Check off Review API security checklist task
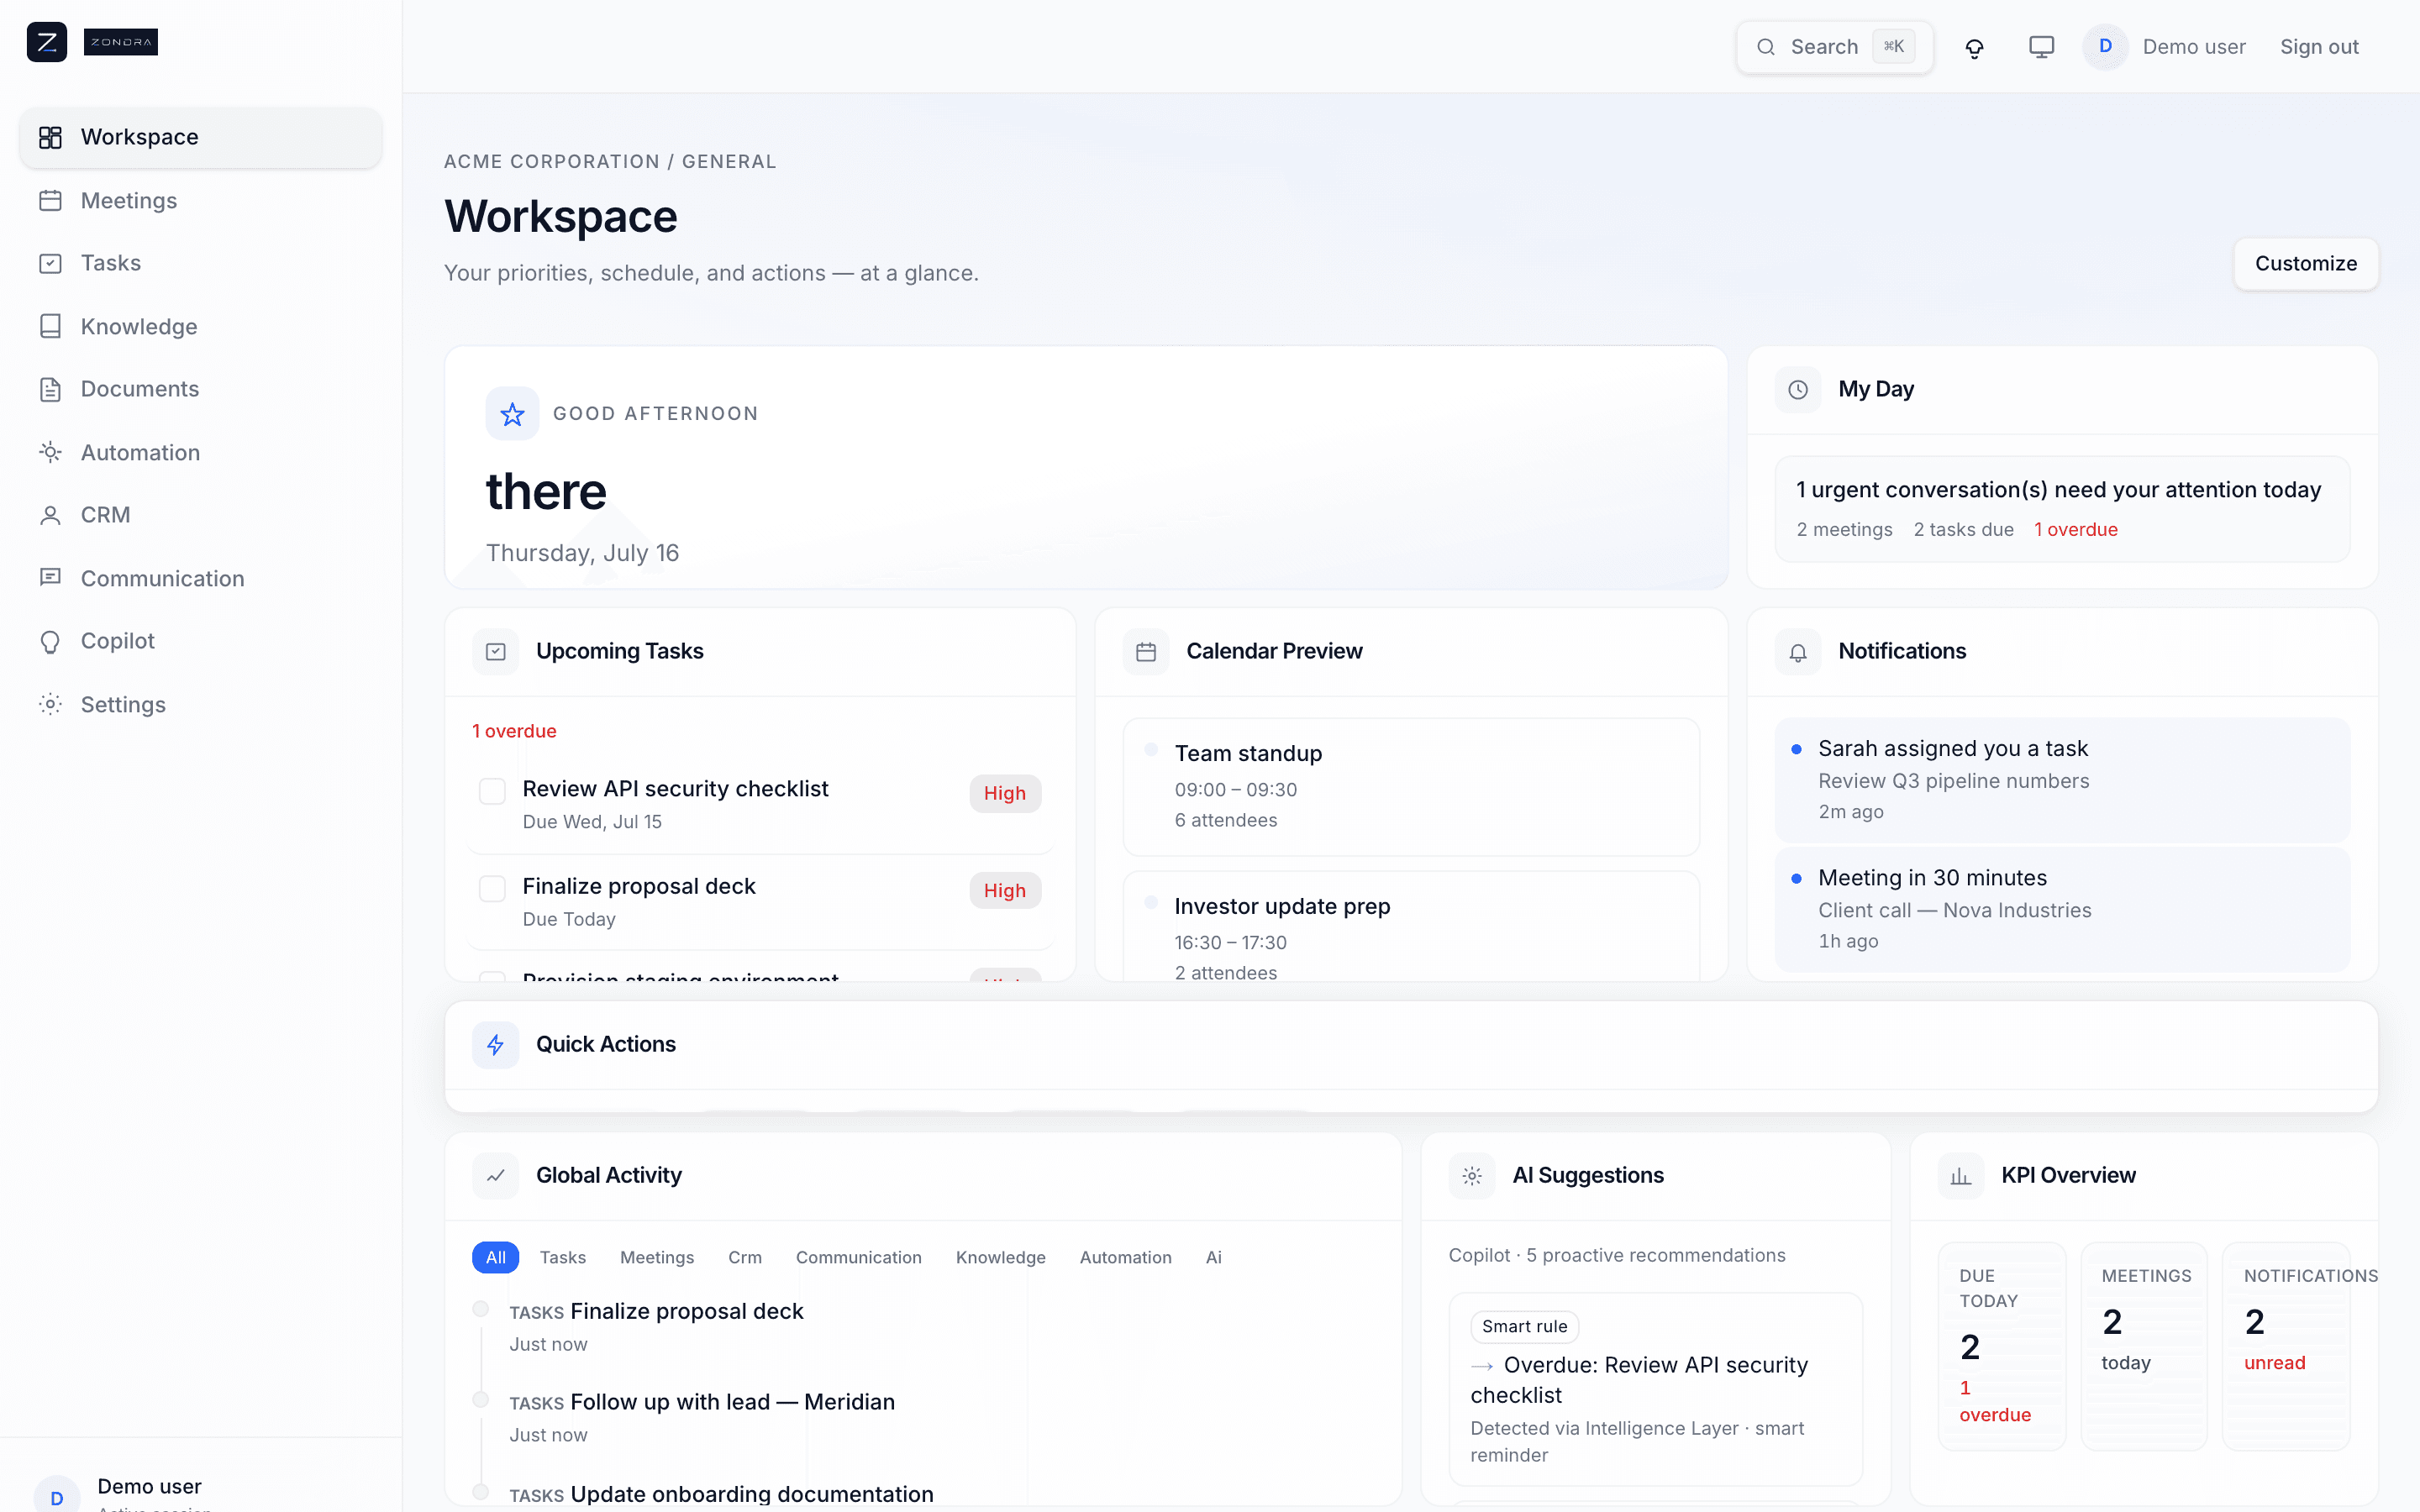This screenshot has width=2420, height=1512. 492,791
